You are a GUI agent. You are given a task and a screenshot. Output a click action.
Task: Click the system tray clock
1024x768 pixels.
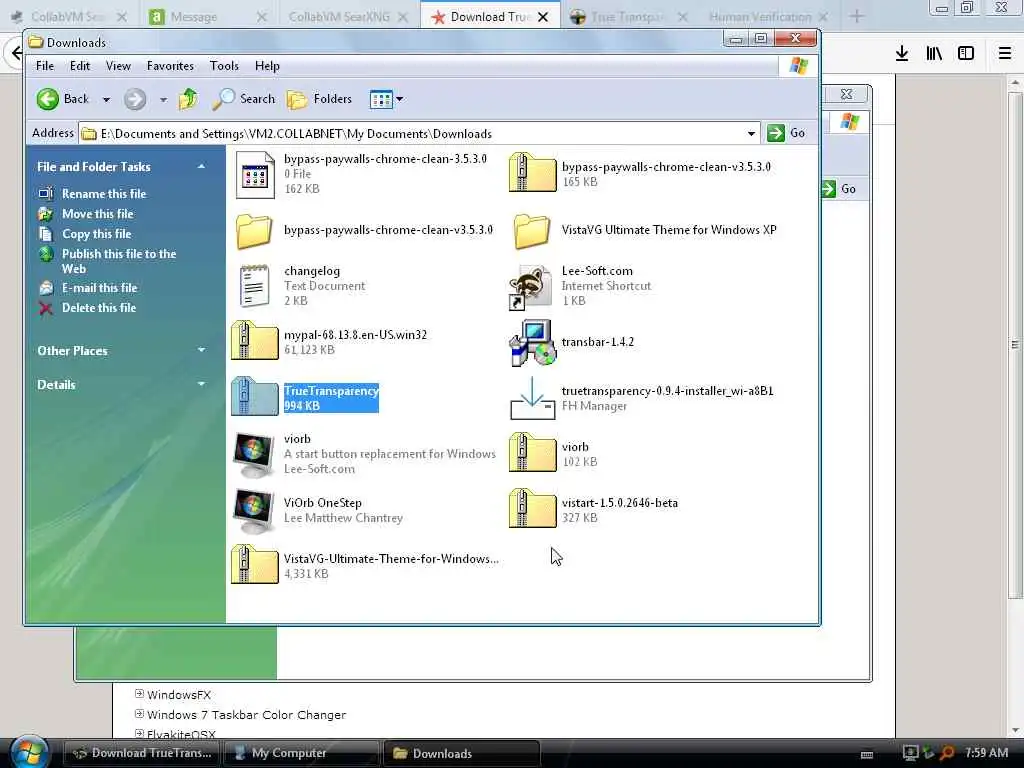(x=986, y=753)
